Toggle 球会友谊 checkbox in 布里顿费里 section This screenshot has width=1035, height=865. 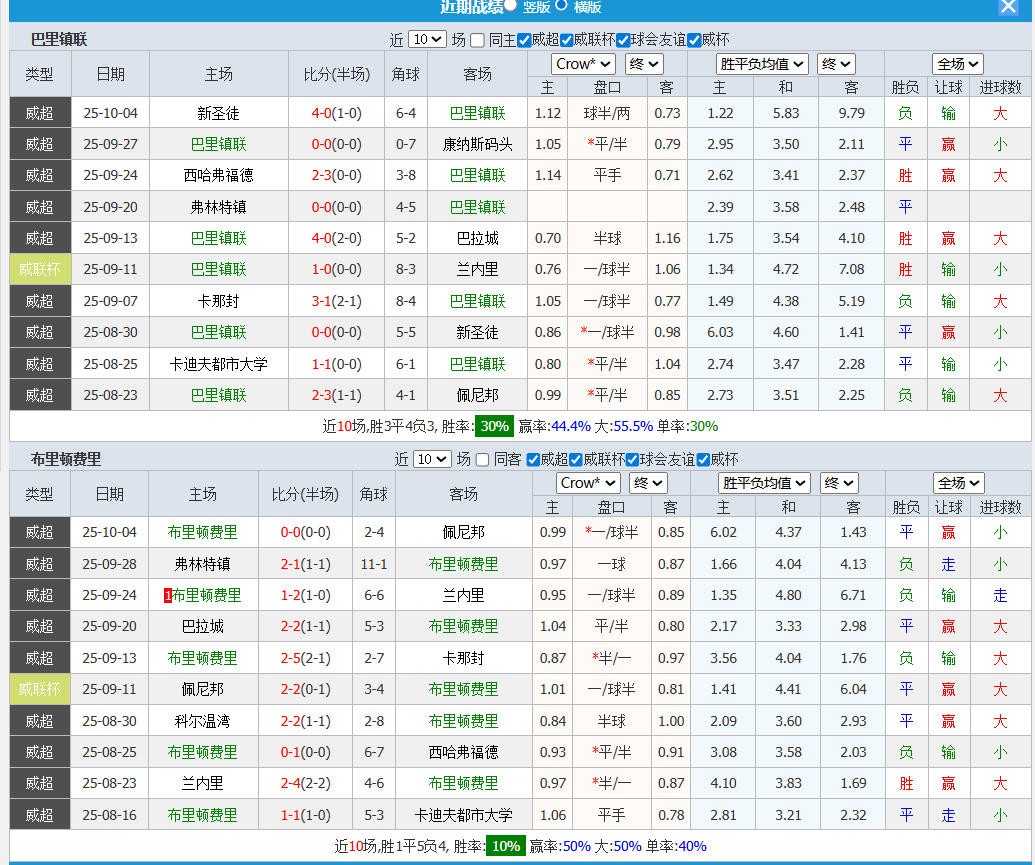[x=634, y=460]
